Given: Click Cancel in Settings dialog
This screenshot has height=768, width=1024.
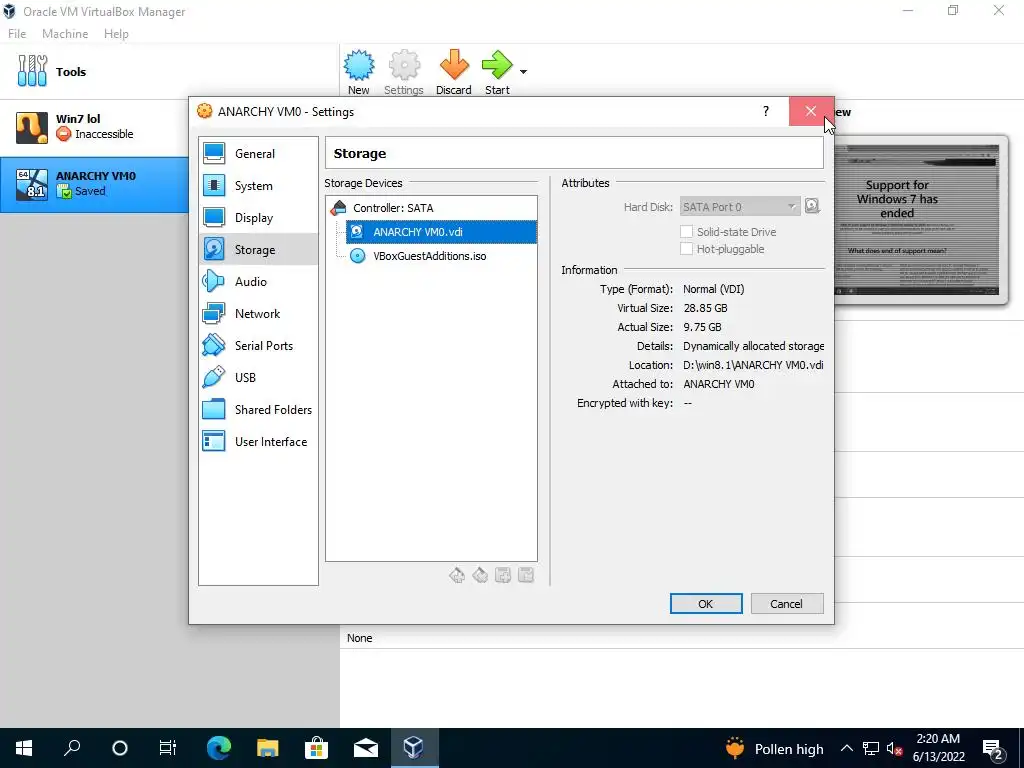Looking at the screenshot, I should [787, 603].
